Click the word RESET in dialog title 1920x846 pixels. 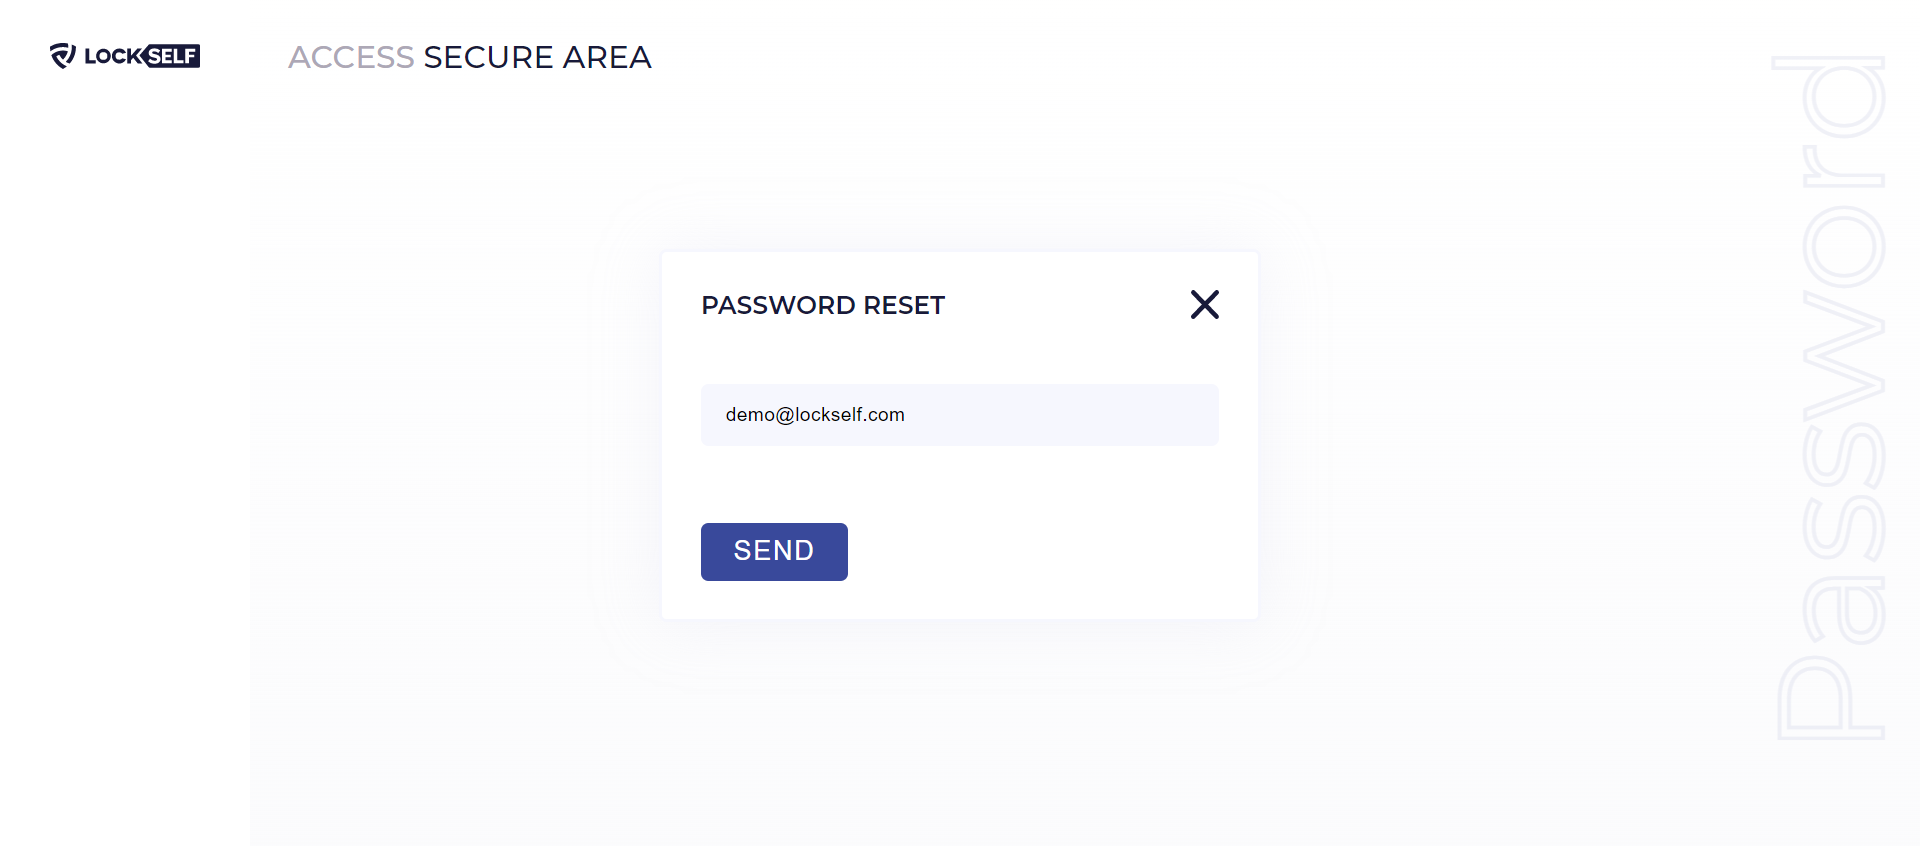[904, 305]
